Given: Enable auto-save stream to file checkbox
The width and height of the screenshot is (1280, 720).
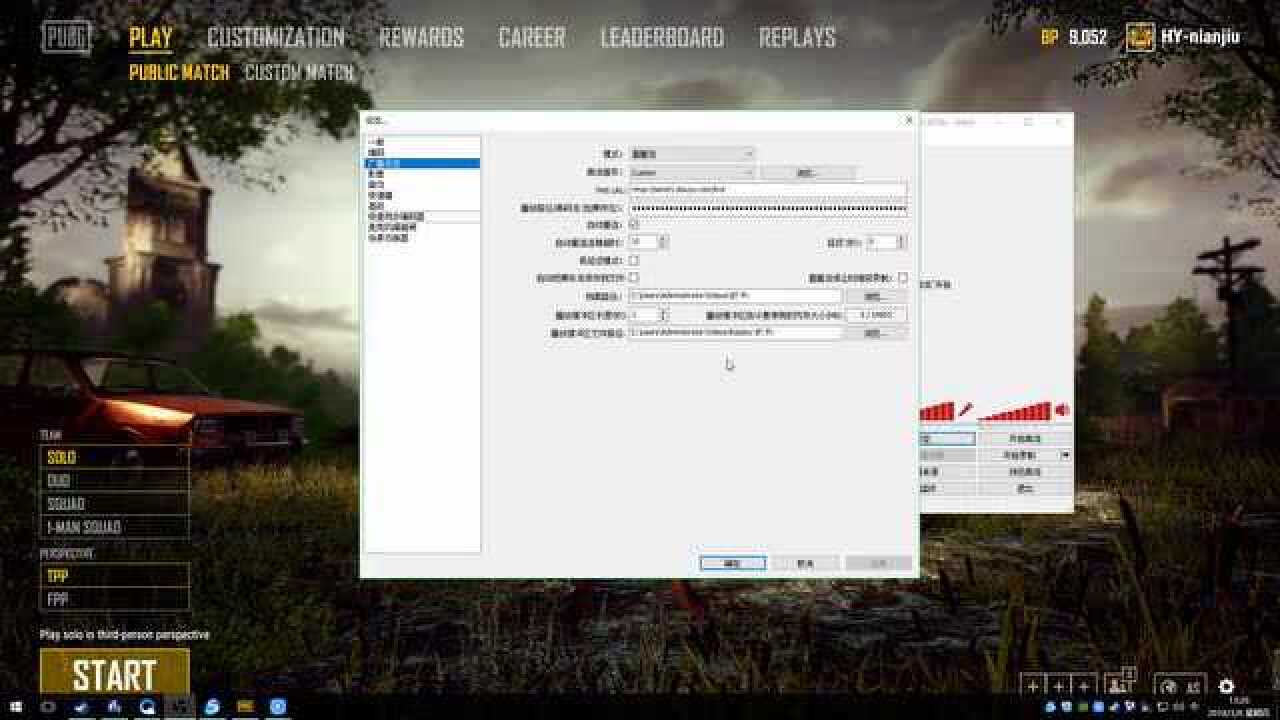Looking at the screenshot, I should (633, 277).
